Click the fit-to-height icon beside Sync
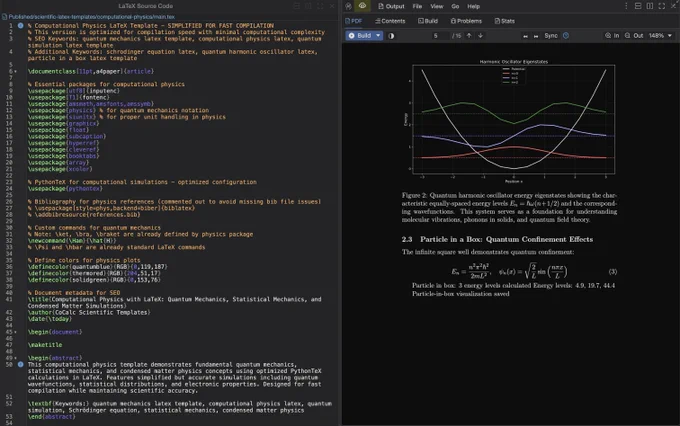The image size is (680, 426). coord(536,36)
